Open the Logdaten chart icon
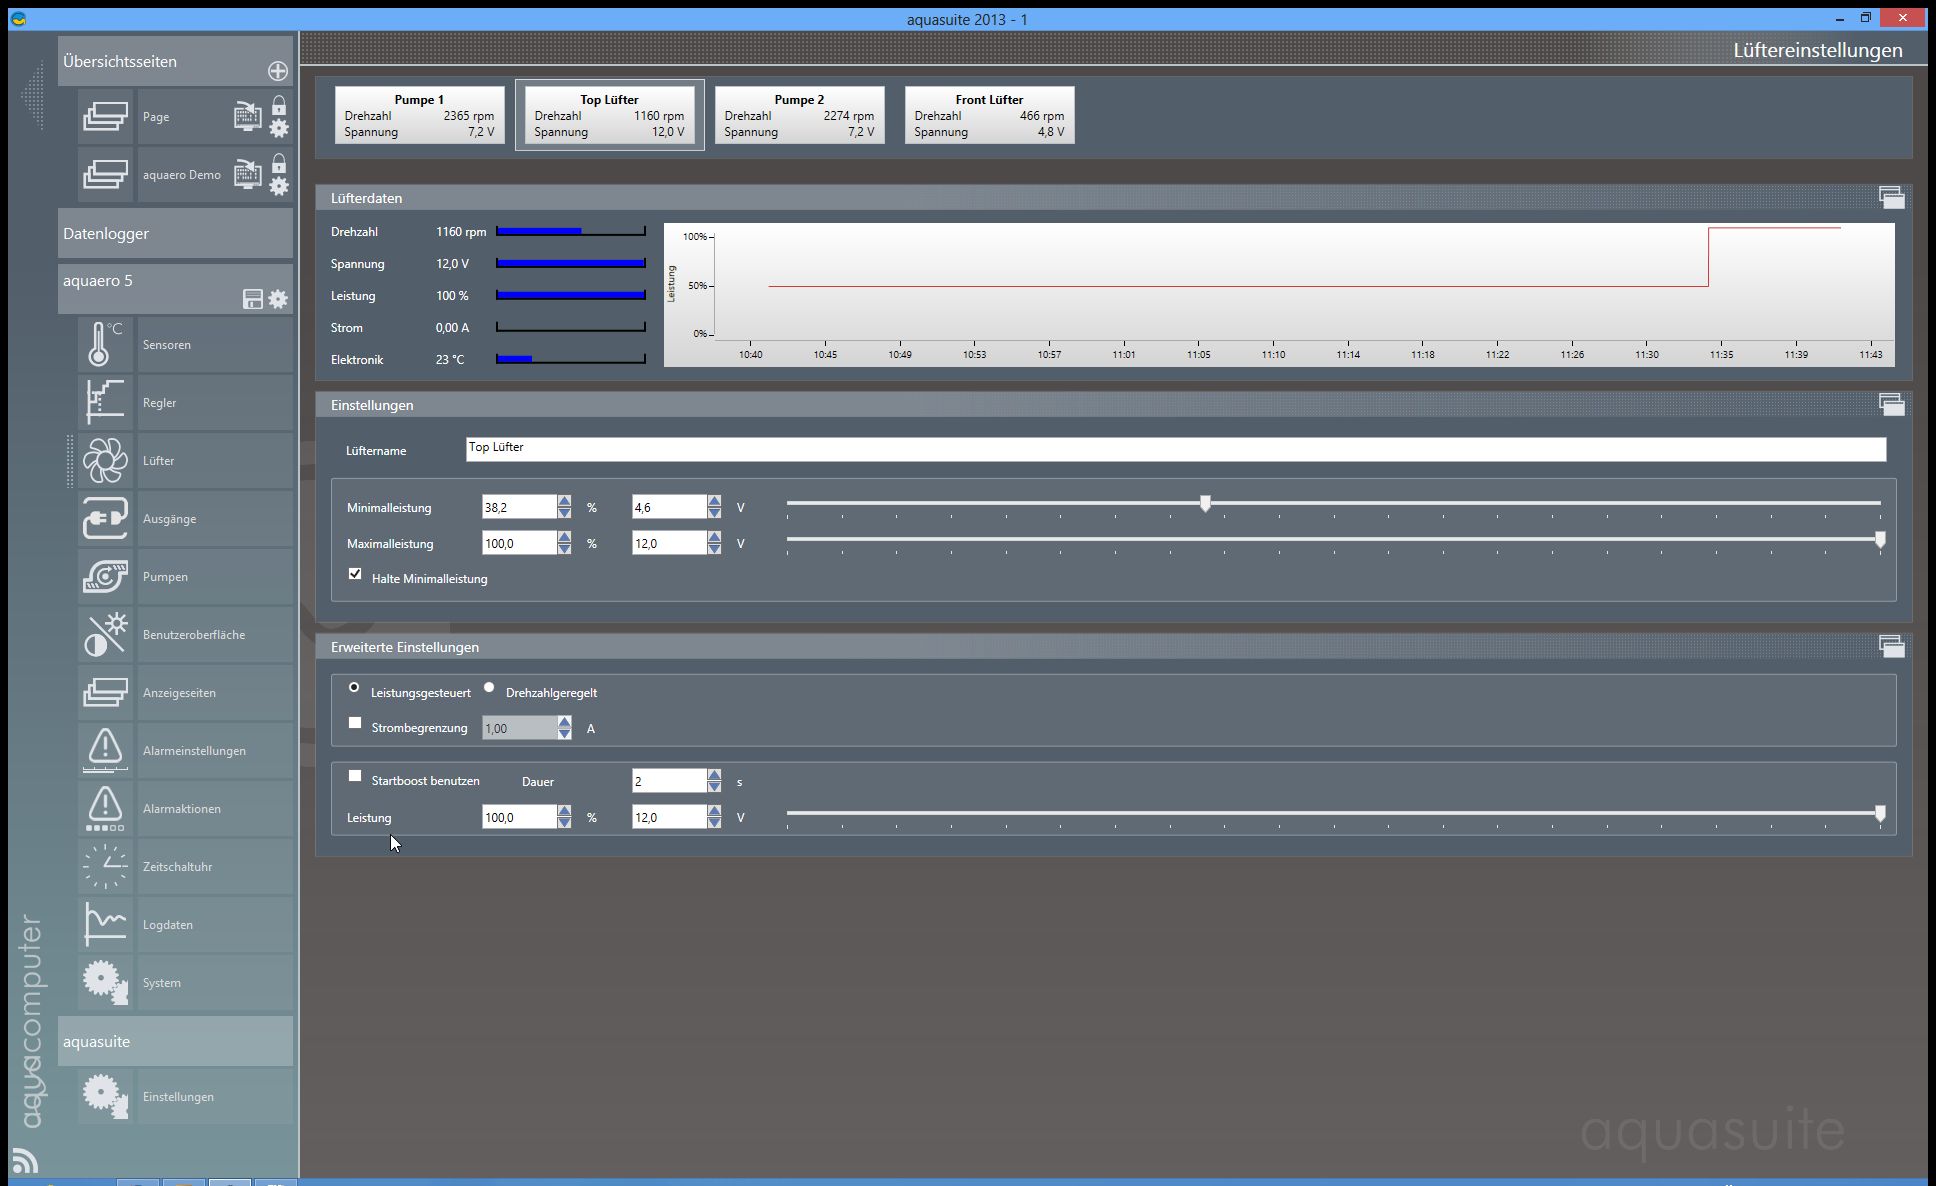This screenshot has width=1936, height=1186. point(104,924)
